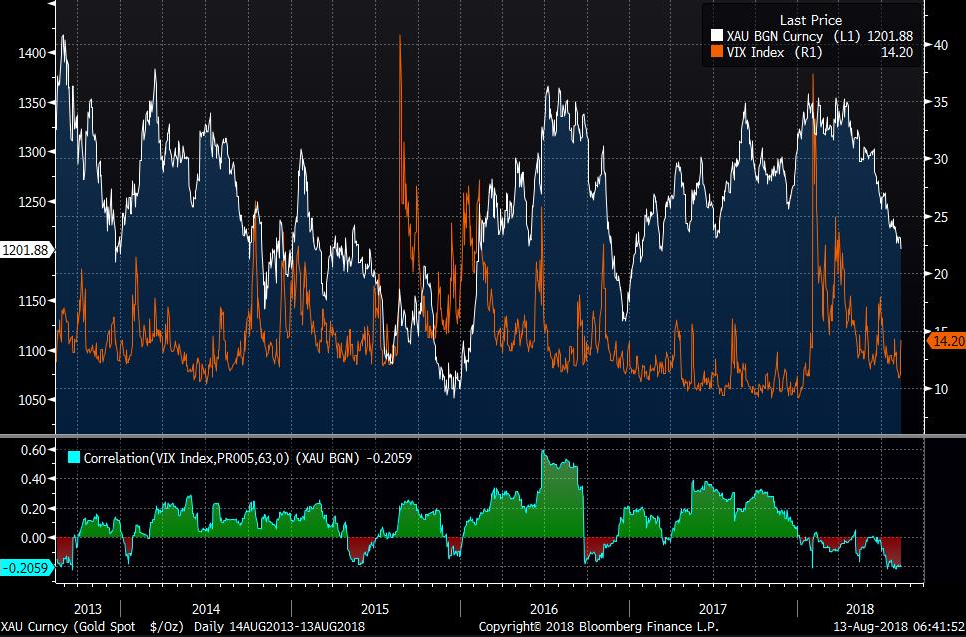
Task: Click the cyan Correlation study swatch
Action: coord(73,459)
